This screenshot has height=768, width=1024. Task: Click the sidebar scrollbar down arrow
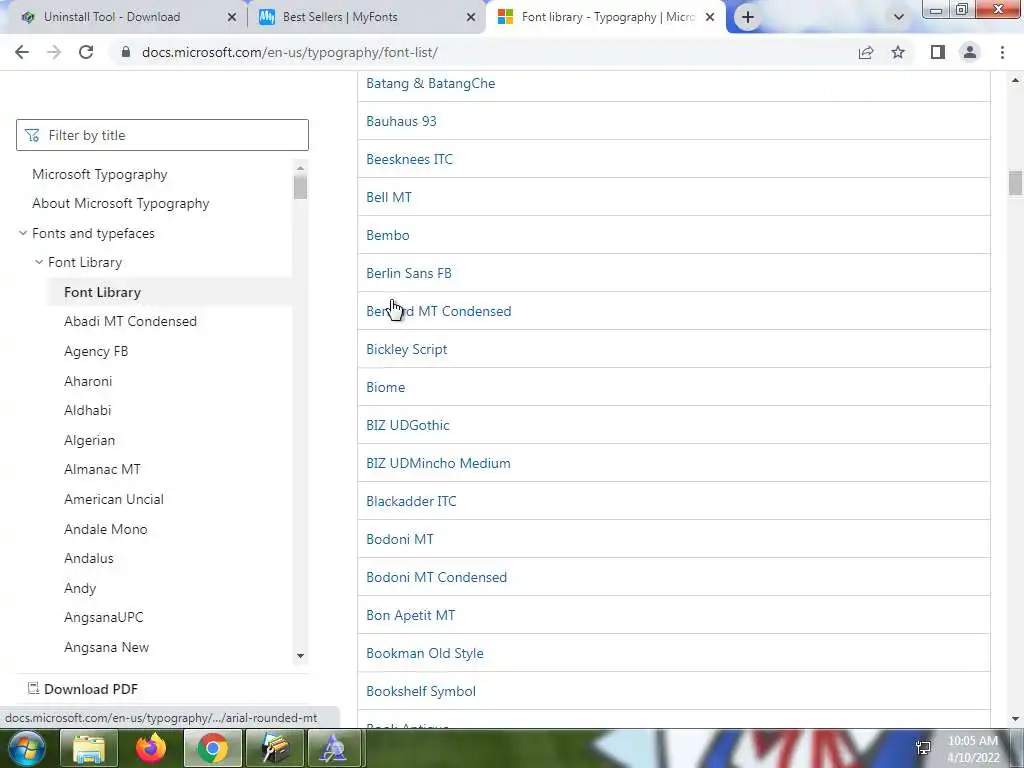(300, 656)
